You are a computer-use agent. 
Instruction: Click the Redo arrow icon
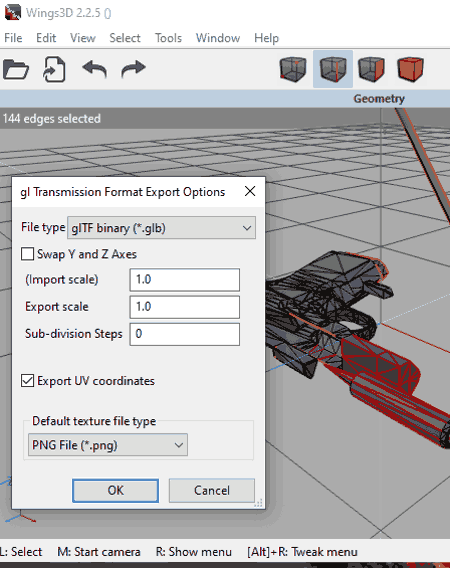(133, 69)
